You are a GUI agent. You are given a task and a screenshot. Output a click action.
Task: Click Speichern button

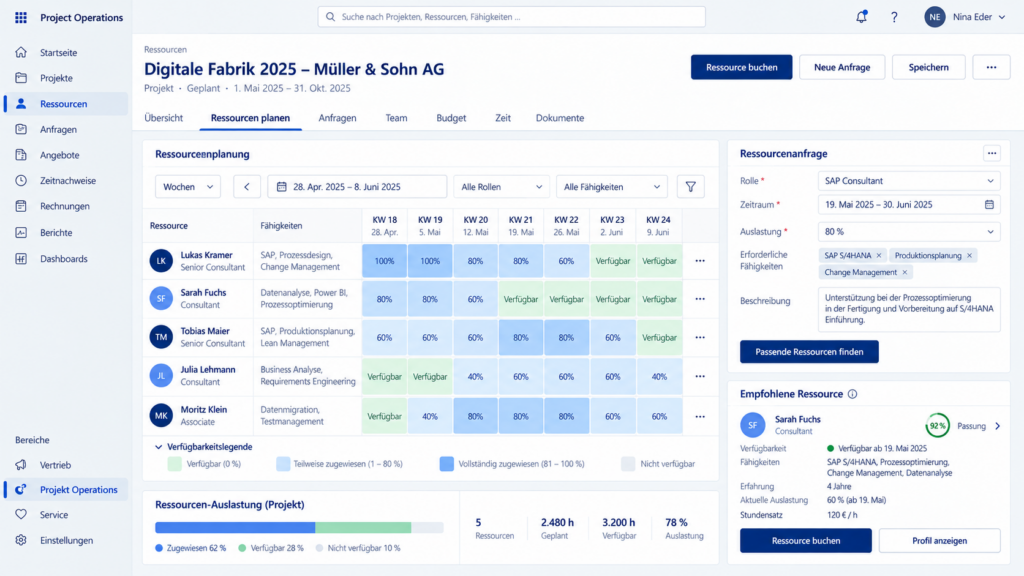[x=928, y=67]
